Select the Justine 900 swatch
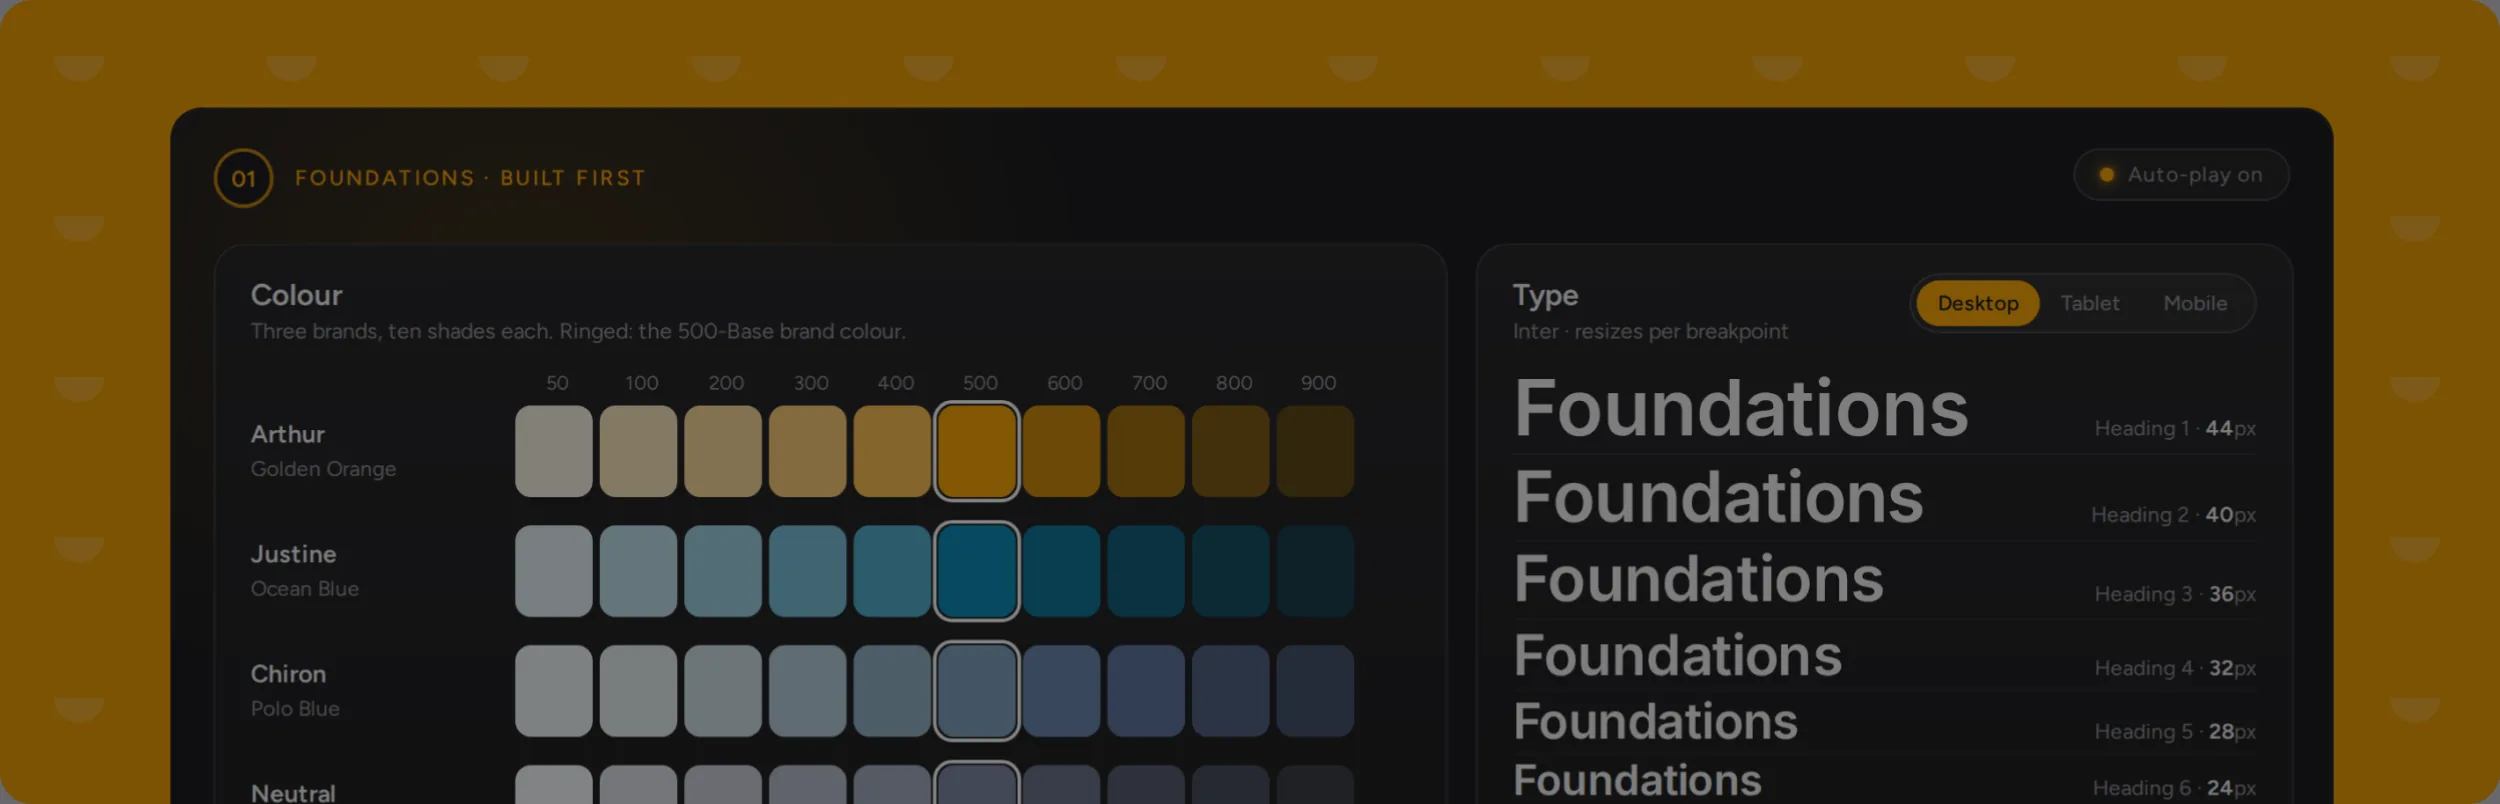Screen dimensions: 2500x804 [1315, 571]
